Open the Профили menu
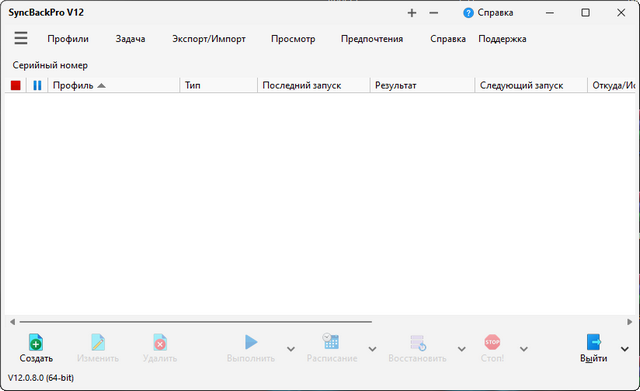 [x=68, y=39]
